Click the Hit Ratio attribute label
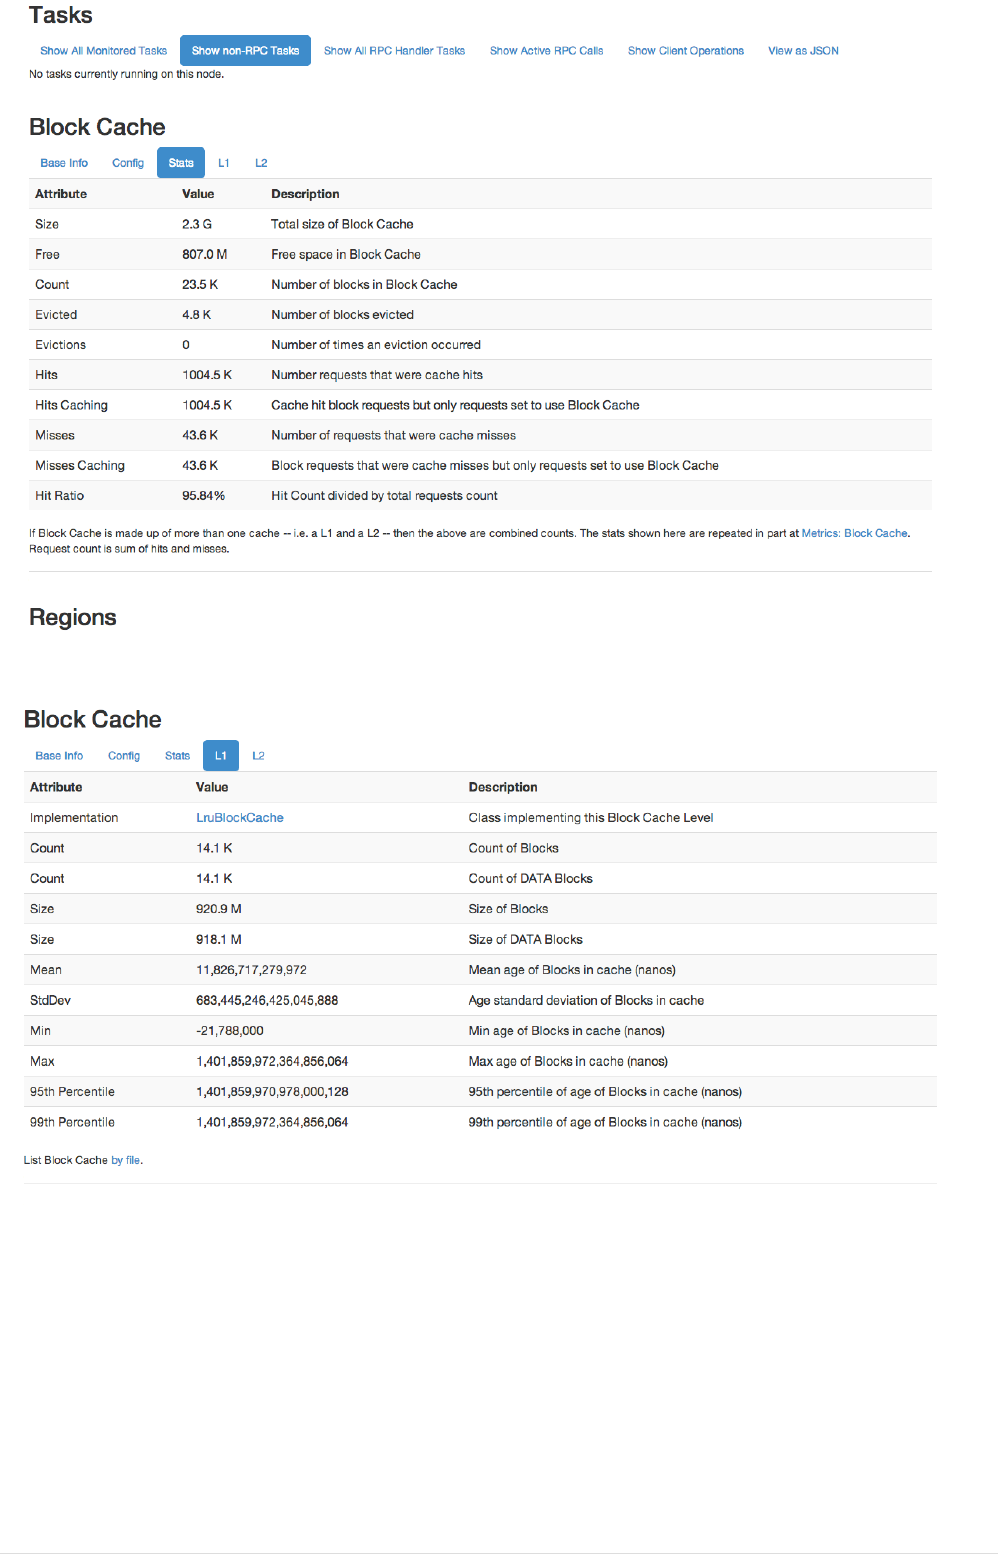The height and width of the screenshot is (1554, 999). pyautogui.click(x=59, y=496)
